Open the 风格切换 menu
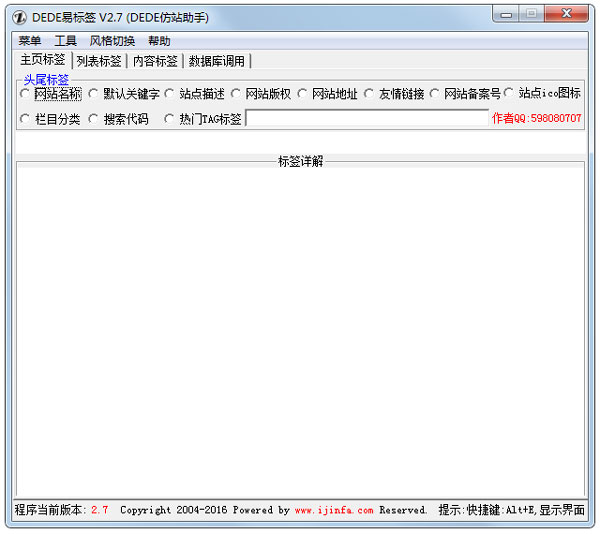The height and width of the screenshot is (534, 600). pos(112,41)
